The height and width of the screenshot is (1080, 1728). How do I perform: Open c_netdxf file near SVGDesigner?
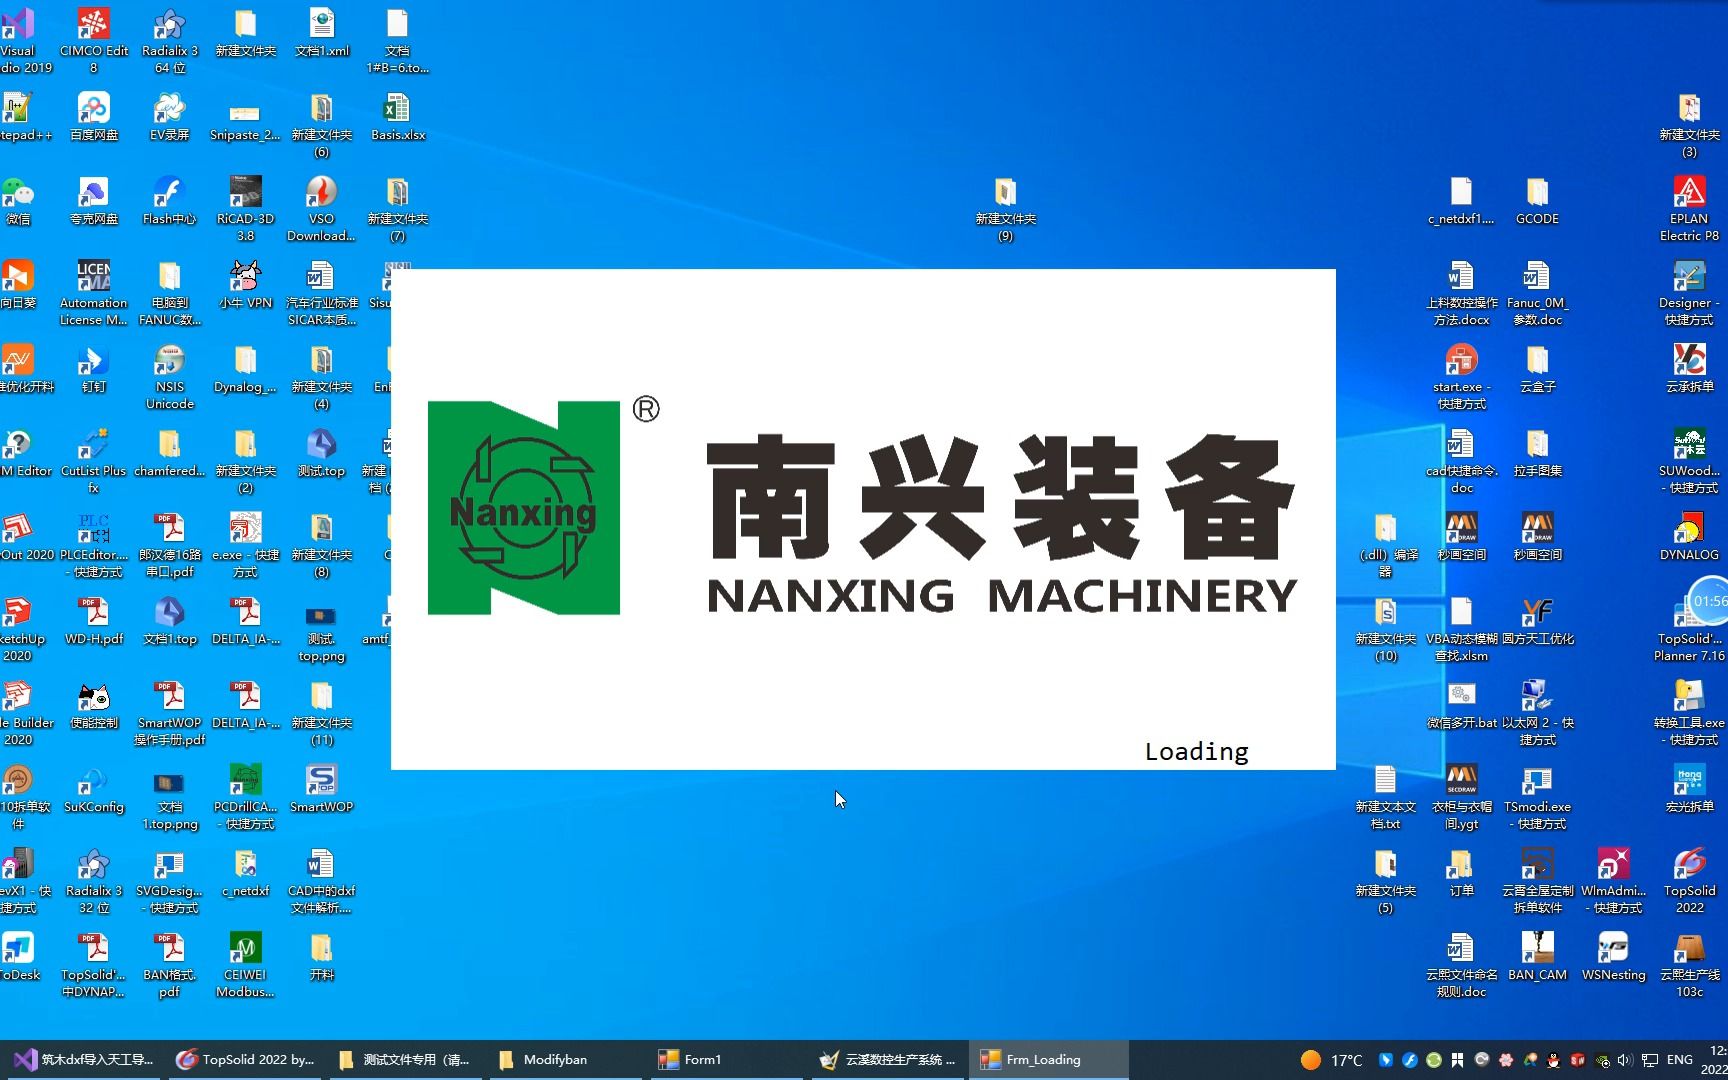click(246, 872)
